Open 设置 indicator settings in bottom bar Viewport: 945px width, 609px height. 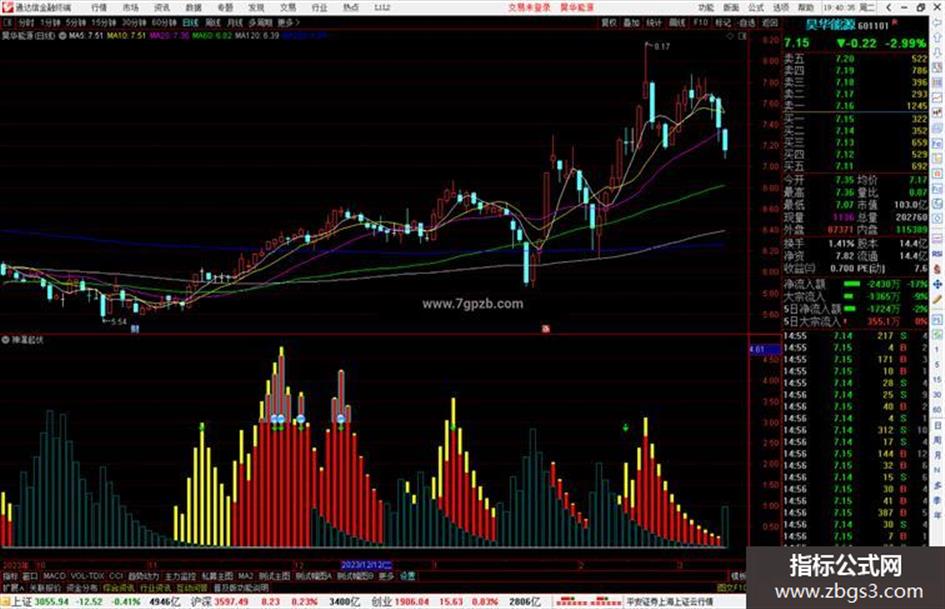tap(407, 576)
